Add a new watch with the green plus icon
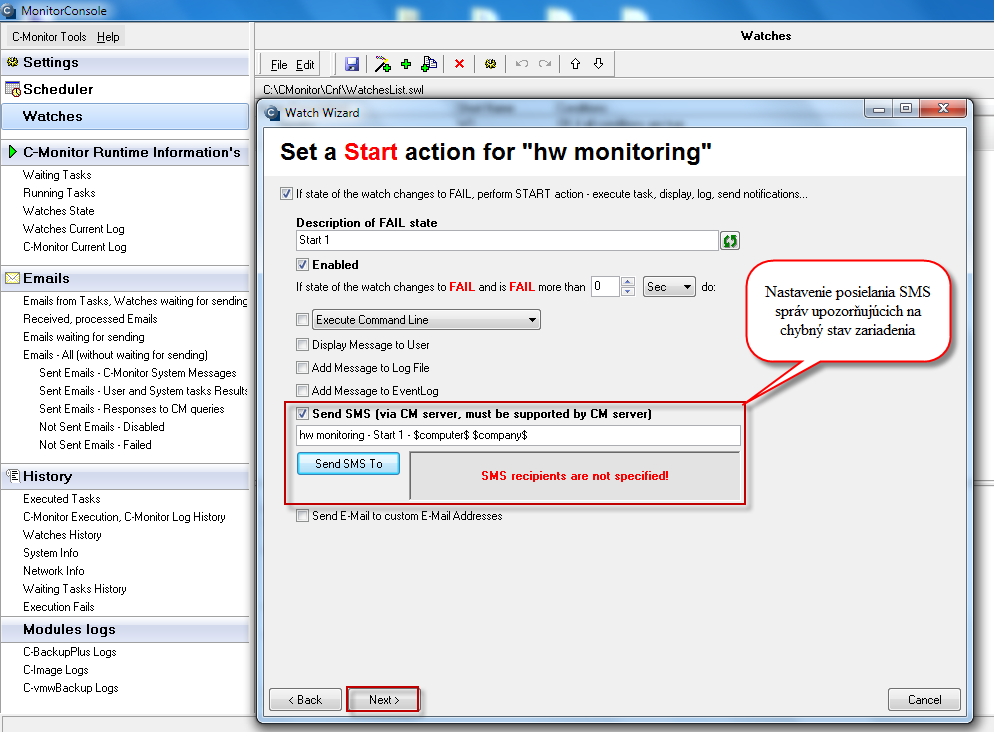The height and width of the screenshot is (732, 994). [x=406, y=64]
